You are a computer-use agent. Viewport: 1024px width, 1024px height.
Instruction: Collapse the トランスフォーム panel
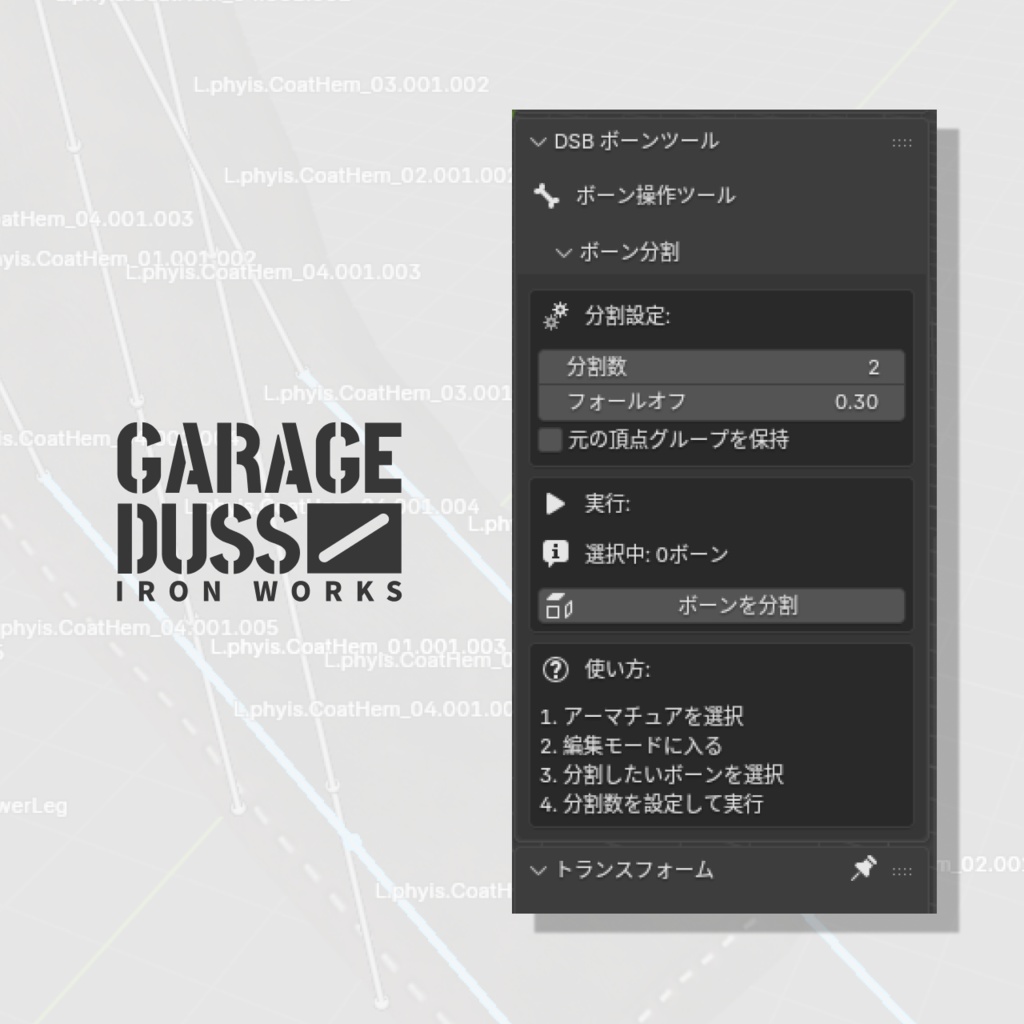537,871
